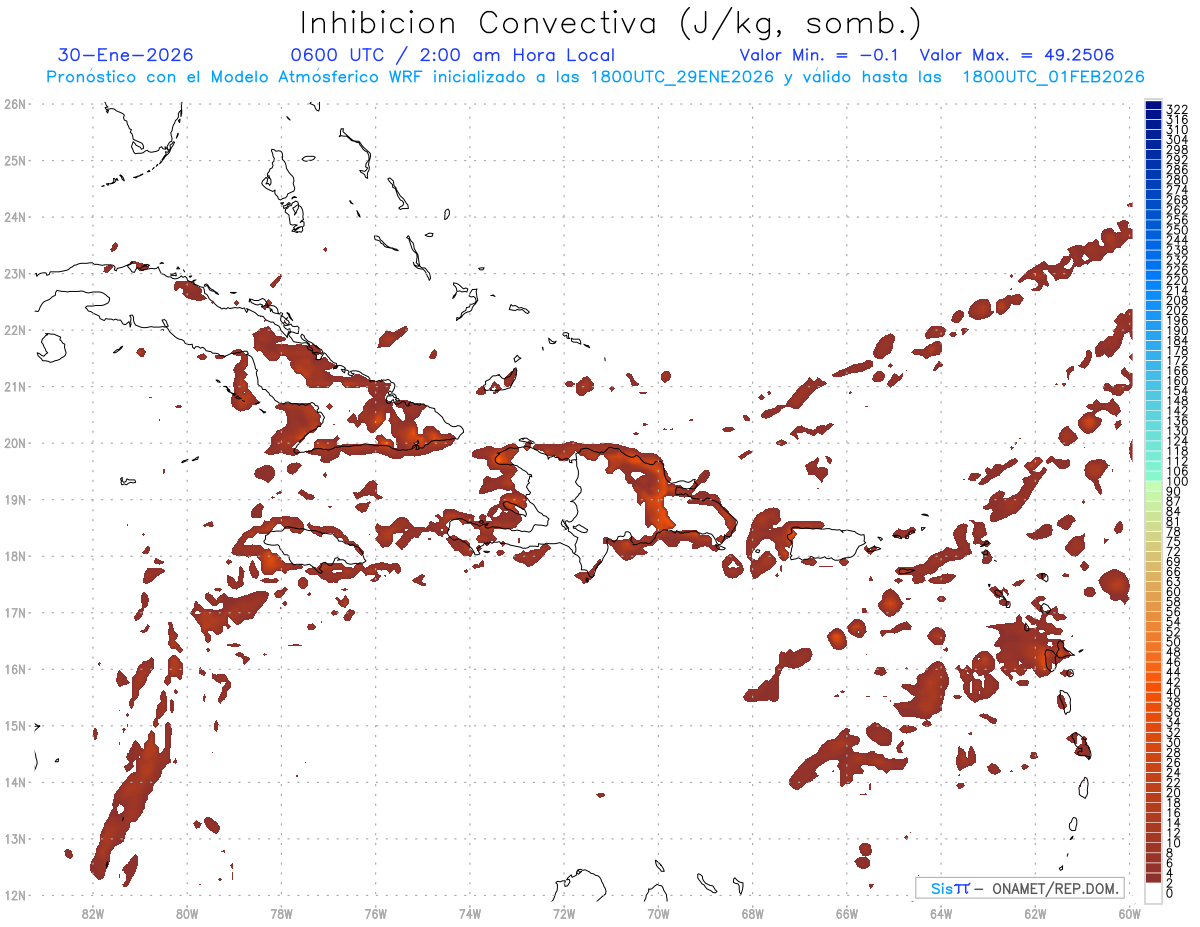The width and height of the screenshot is (1200, 927).
Task: Click the '0600 UTC / 2:00 am Hora Local' time
Action: coord(452,55)
